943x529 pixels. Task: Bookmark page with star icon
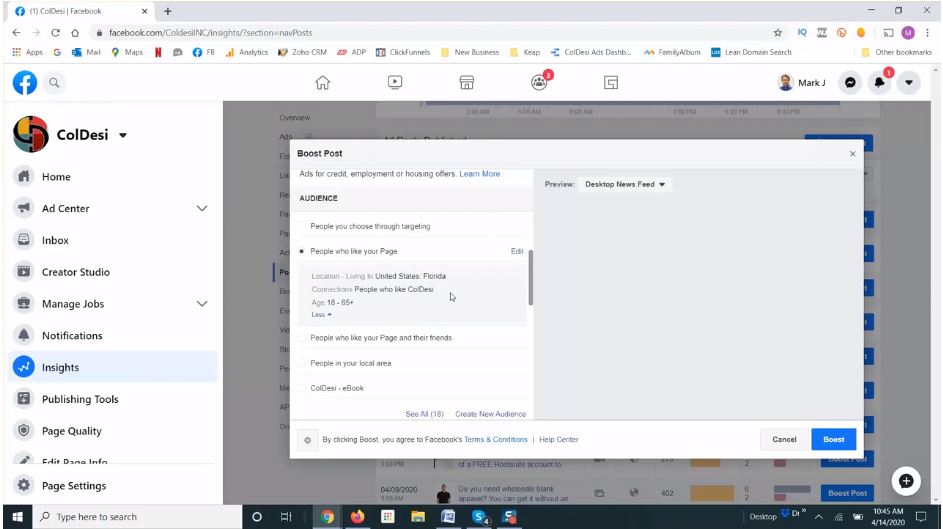coord(778,32)
